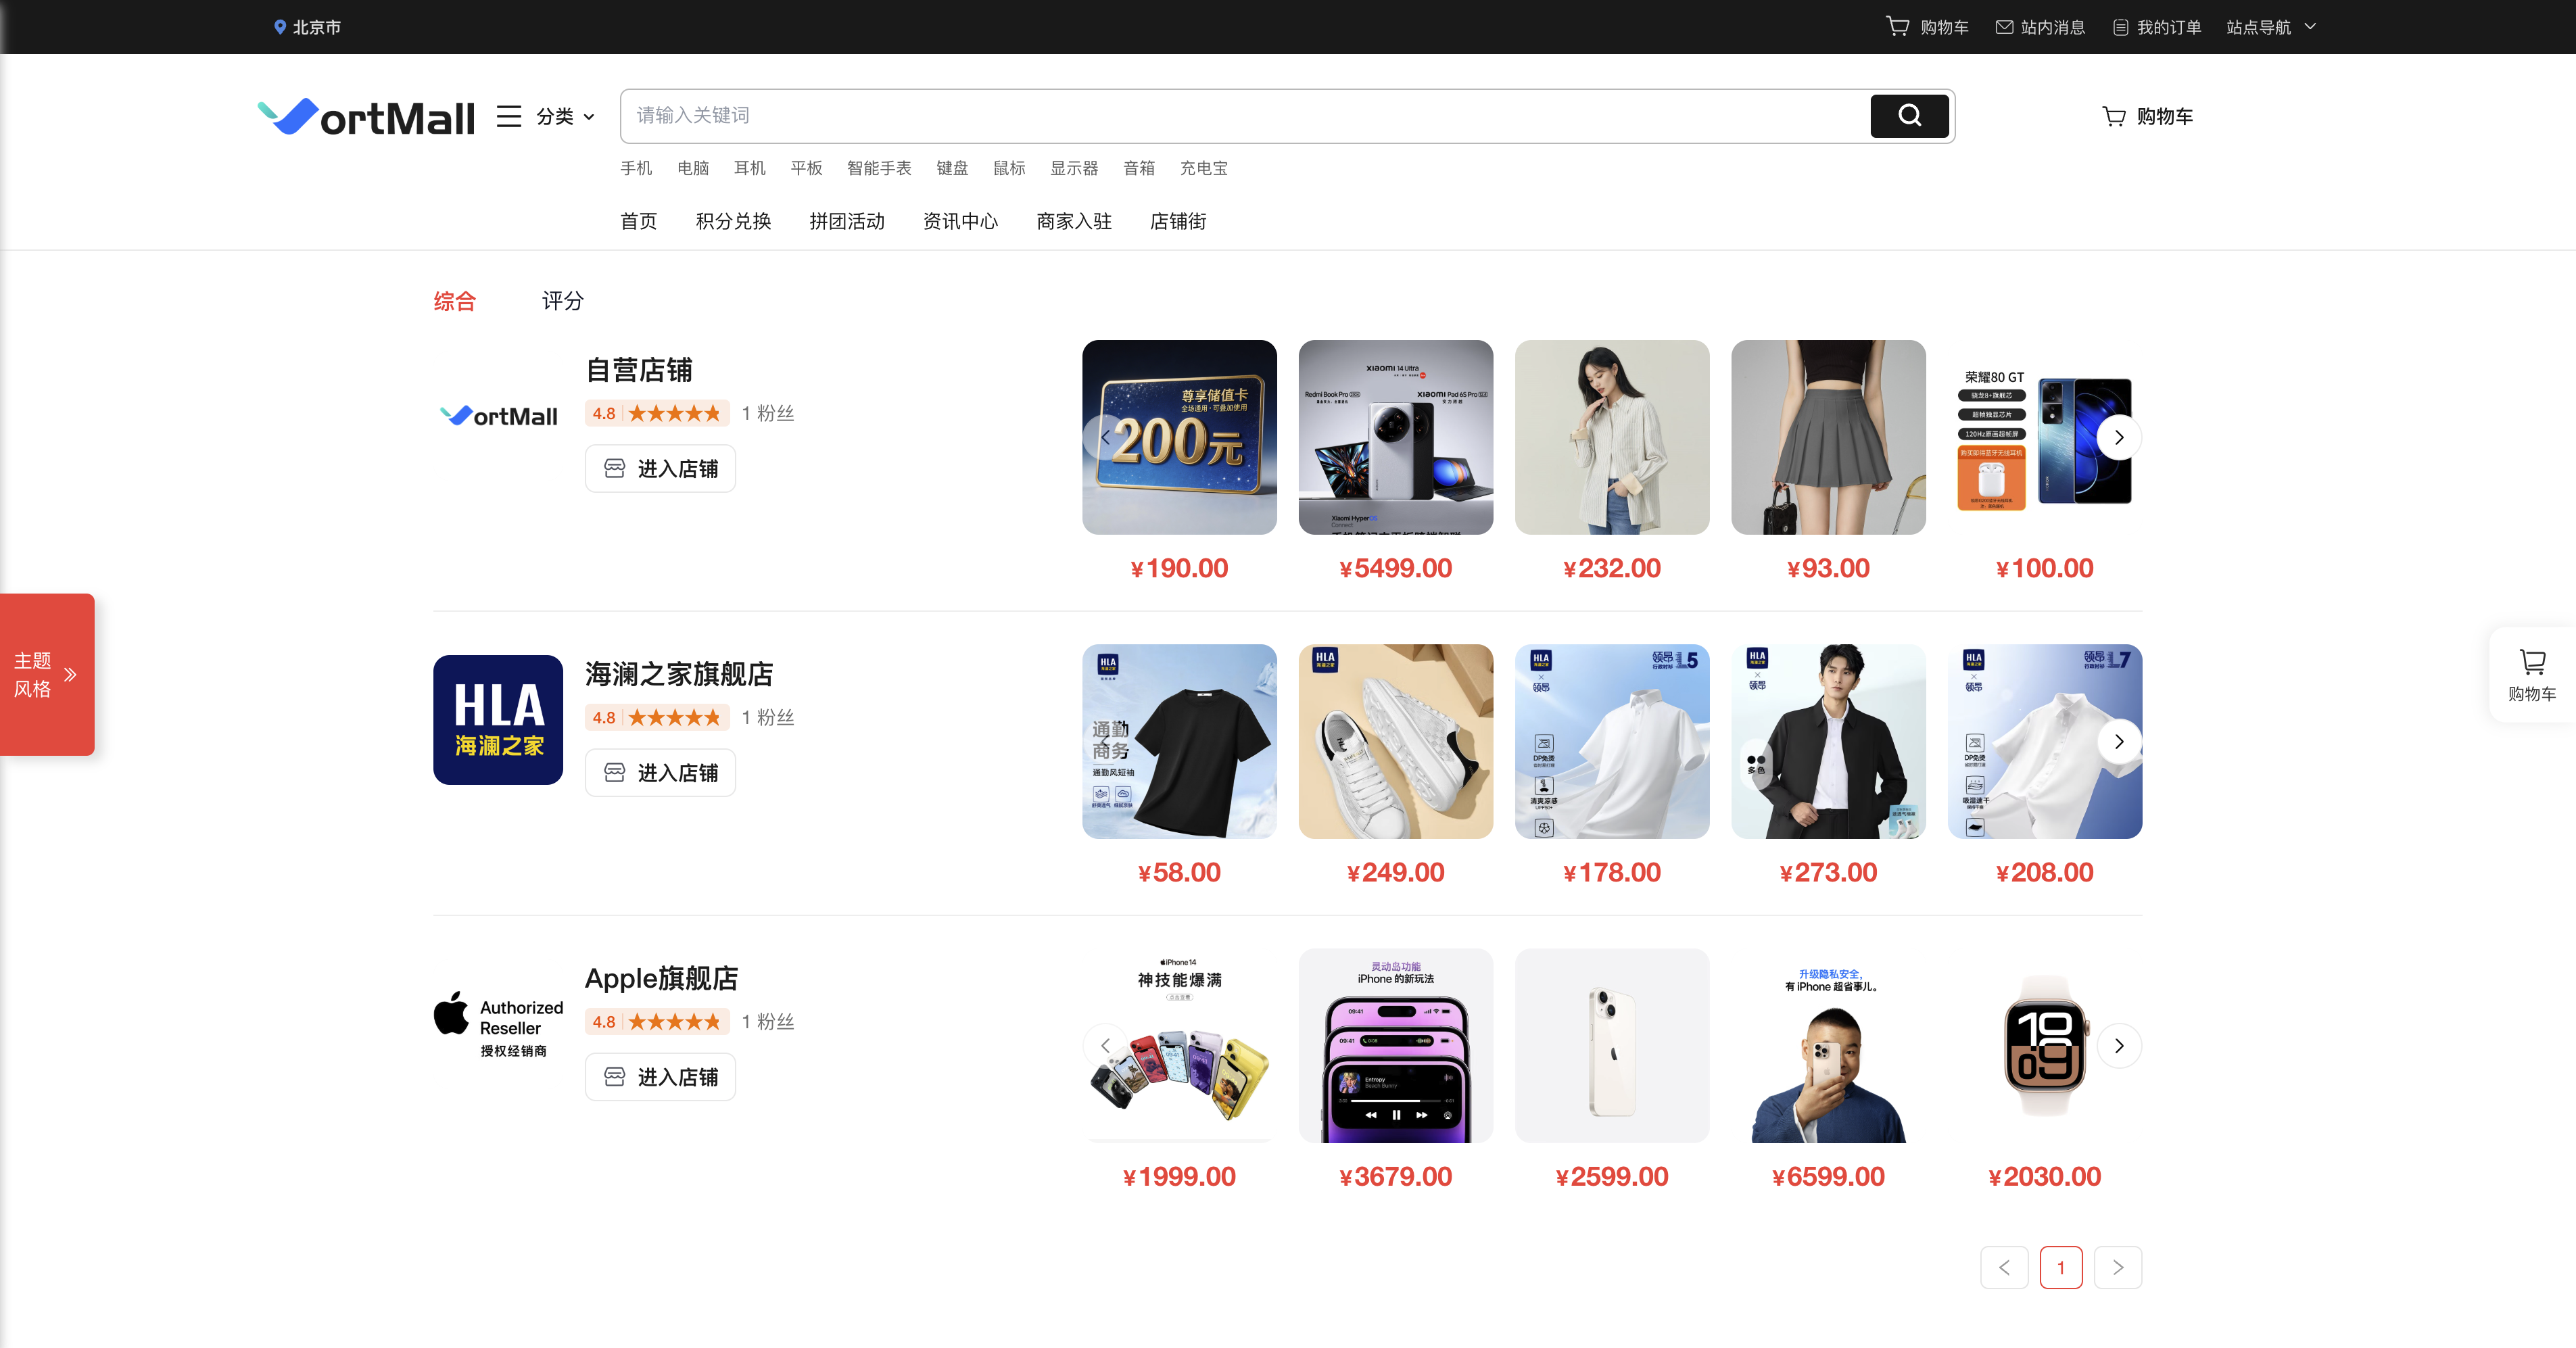
Task: Open site messages envelope icon
Action: click(2004, 27)
